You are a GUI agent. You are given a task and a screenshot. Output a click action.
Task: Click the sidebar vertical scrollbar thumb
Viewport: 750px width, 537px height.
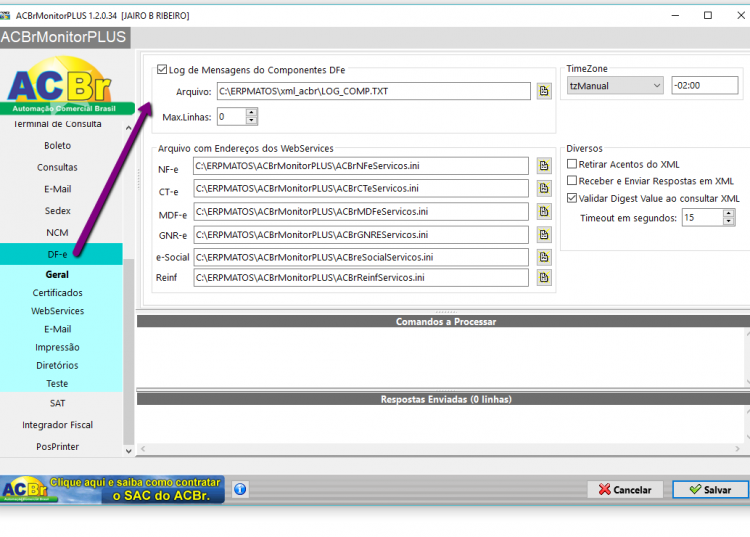tap(128, 351)
